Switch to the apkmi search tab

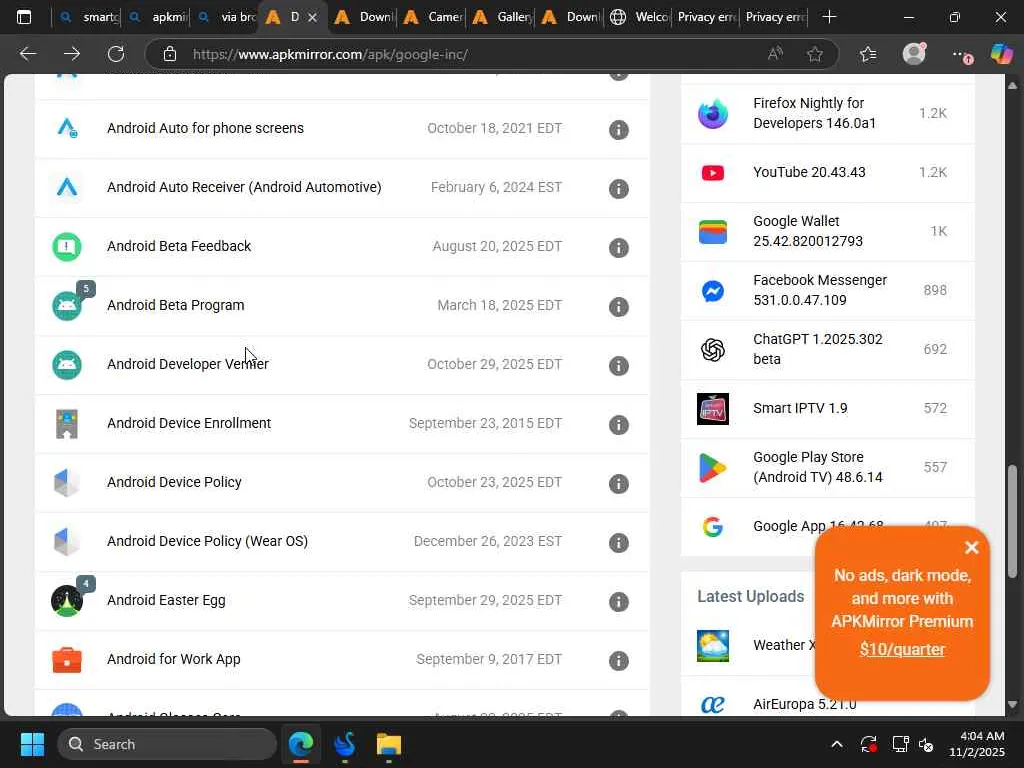tap(157, 17)
